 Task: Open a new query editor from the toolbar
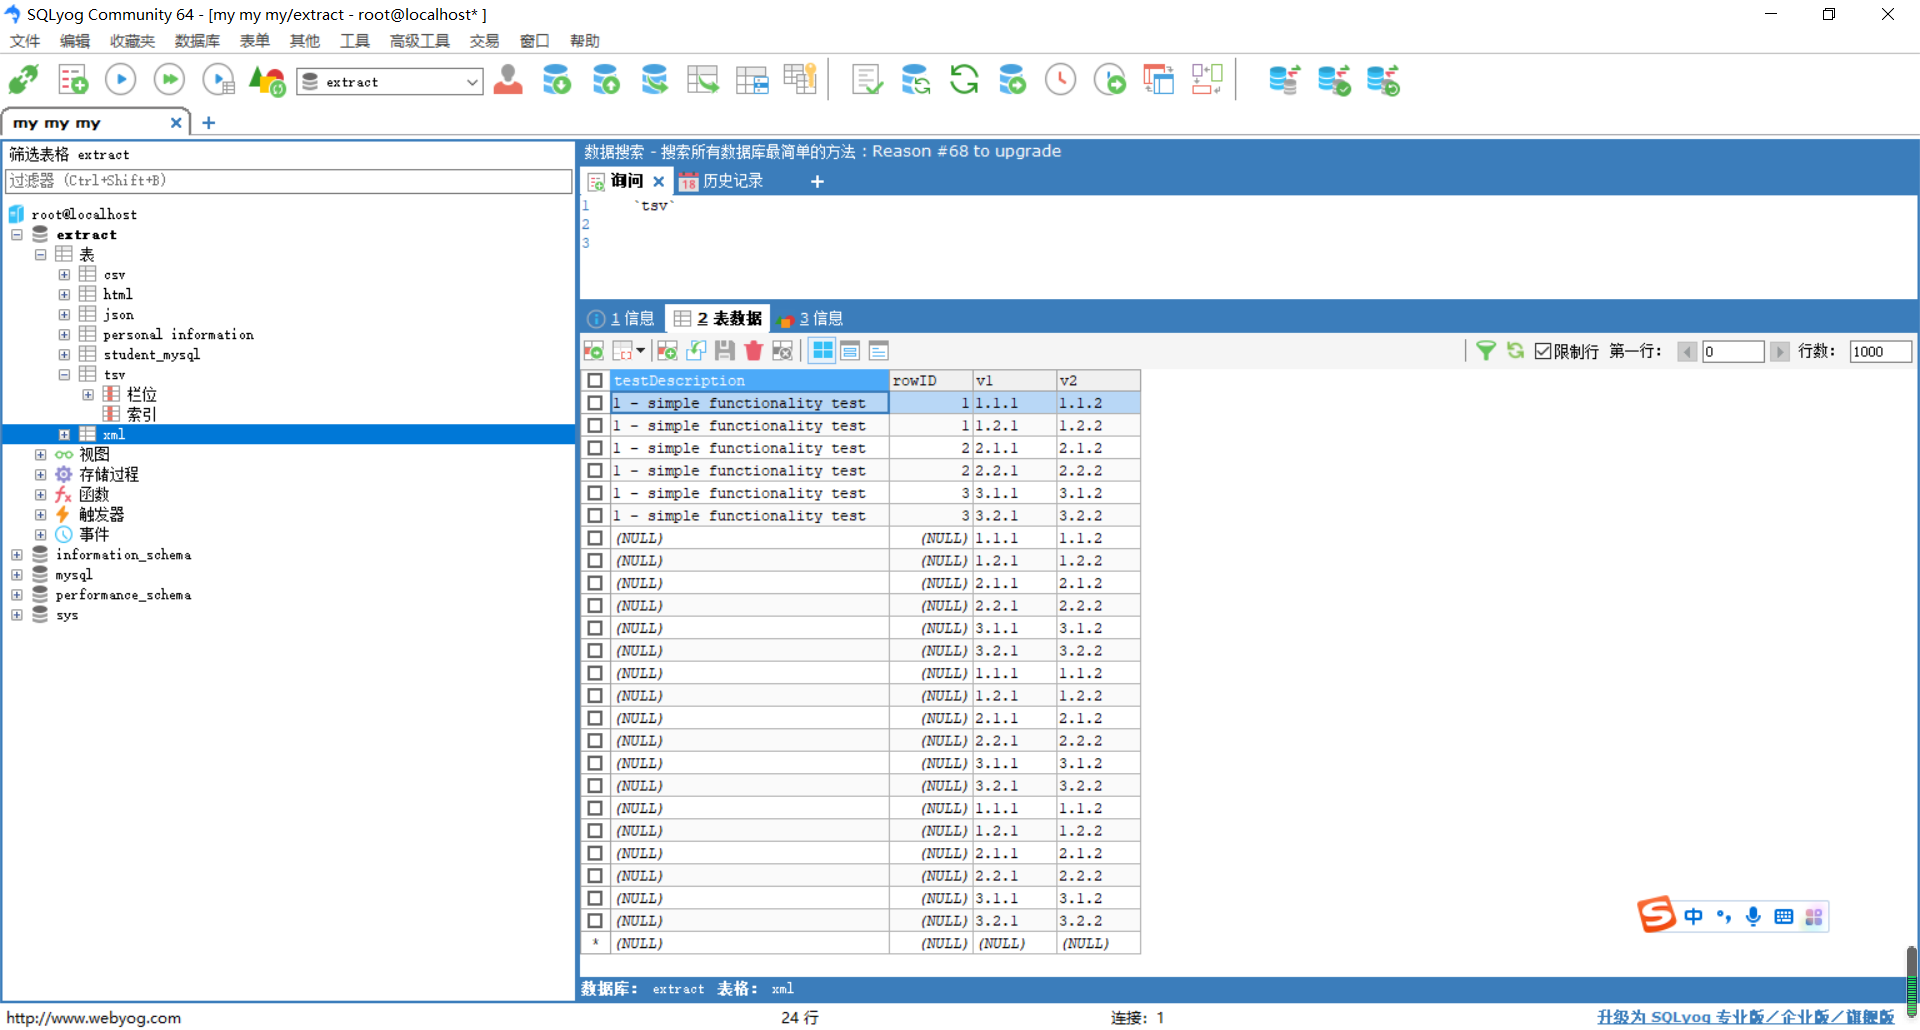pyautogui.click(x=73, y=79)
